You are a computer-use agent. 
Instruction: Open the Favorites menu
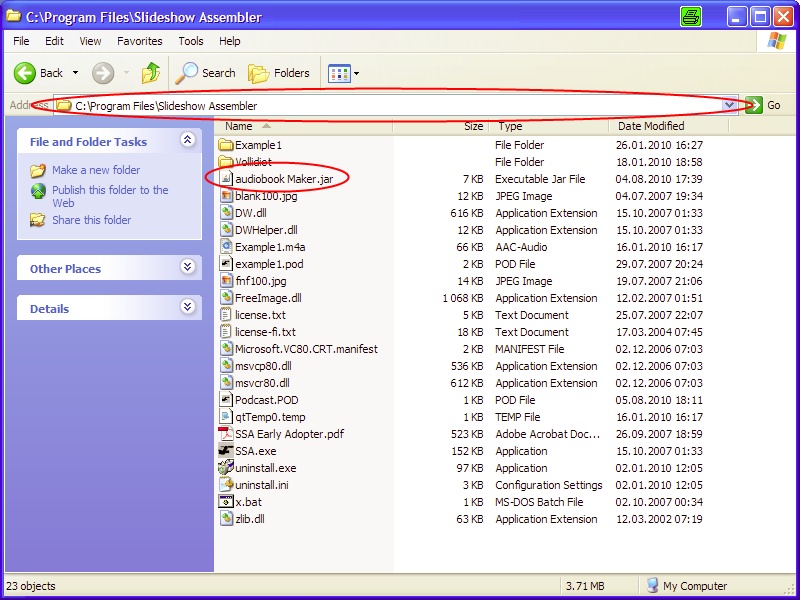(x=139, y=41)
